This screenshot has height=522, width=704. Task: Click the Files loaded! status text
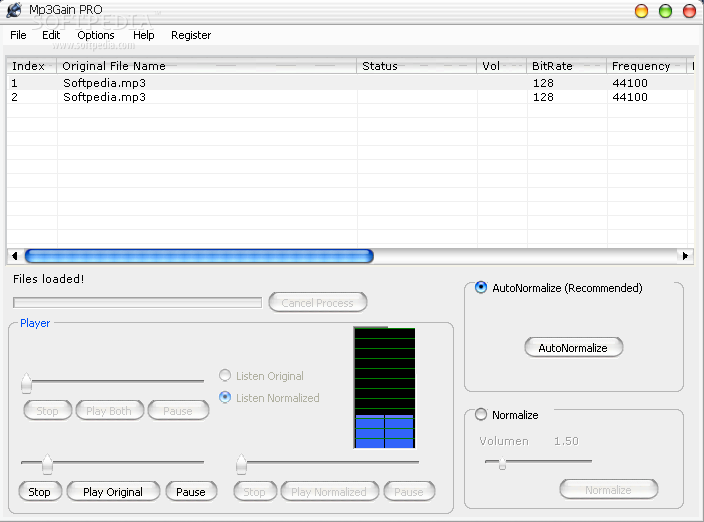pyautogui.click(x=48, y=279)
